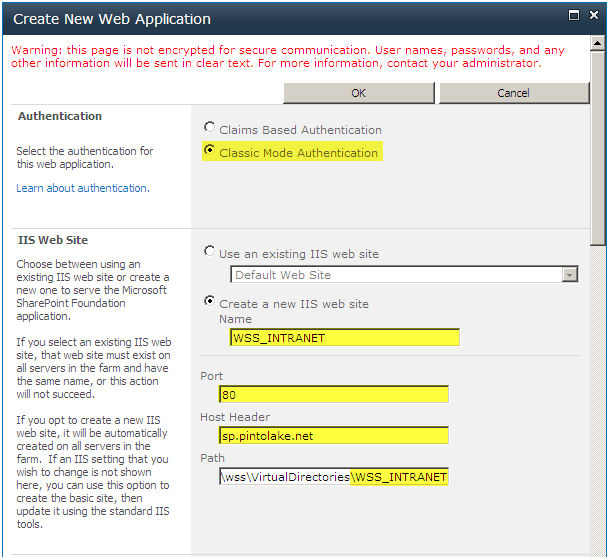Select Create a new IIS web site
Screen dimensions: 609x559
[209, 301]
